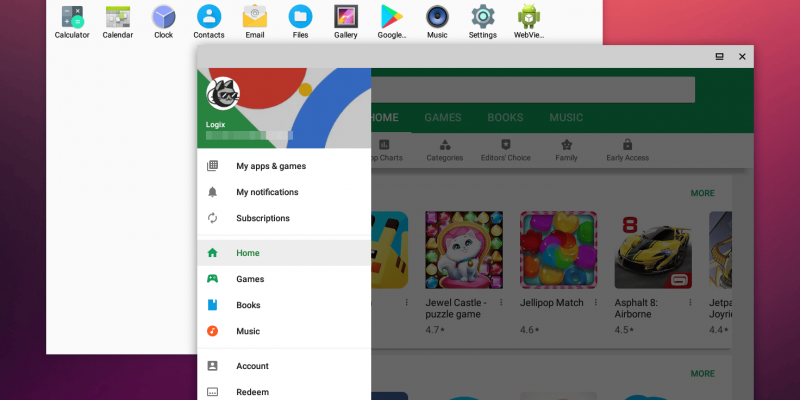The width and height of the screenshot is (800, 400).
Task: Click the Play Store search field
Action: (x=533, y=90)
